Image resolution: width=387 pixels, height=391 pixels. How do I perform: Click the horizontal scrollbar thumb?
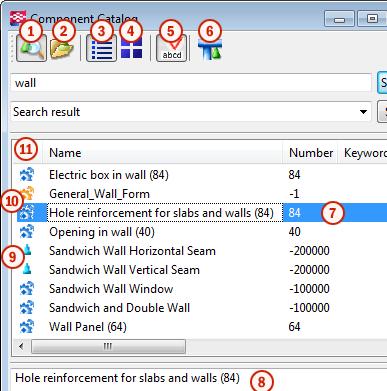click(x=108, y=347)
